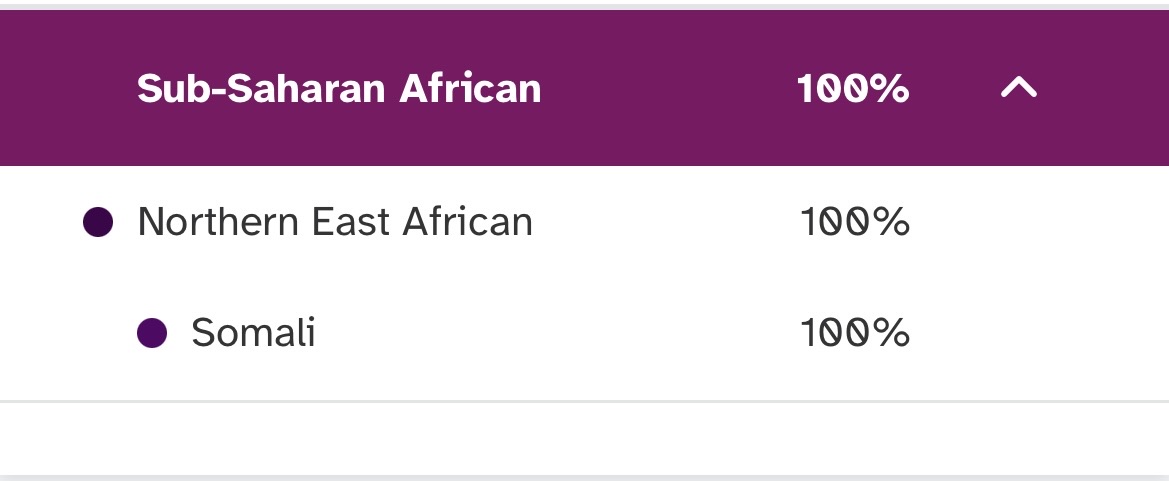The height and width of the screenshot is (481, 1169).
Task: Click the gray strip at the very bottom
Action: tap(584, 477)
